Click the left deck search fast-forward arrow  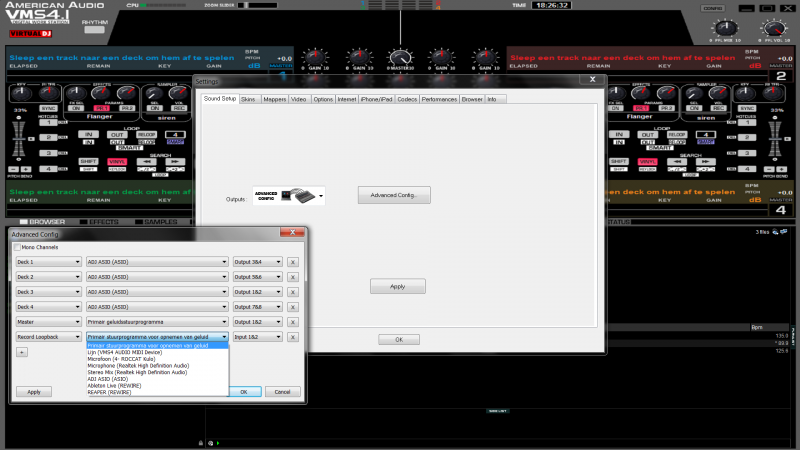175,162
